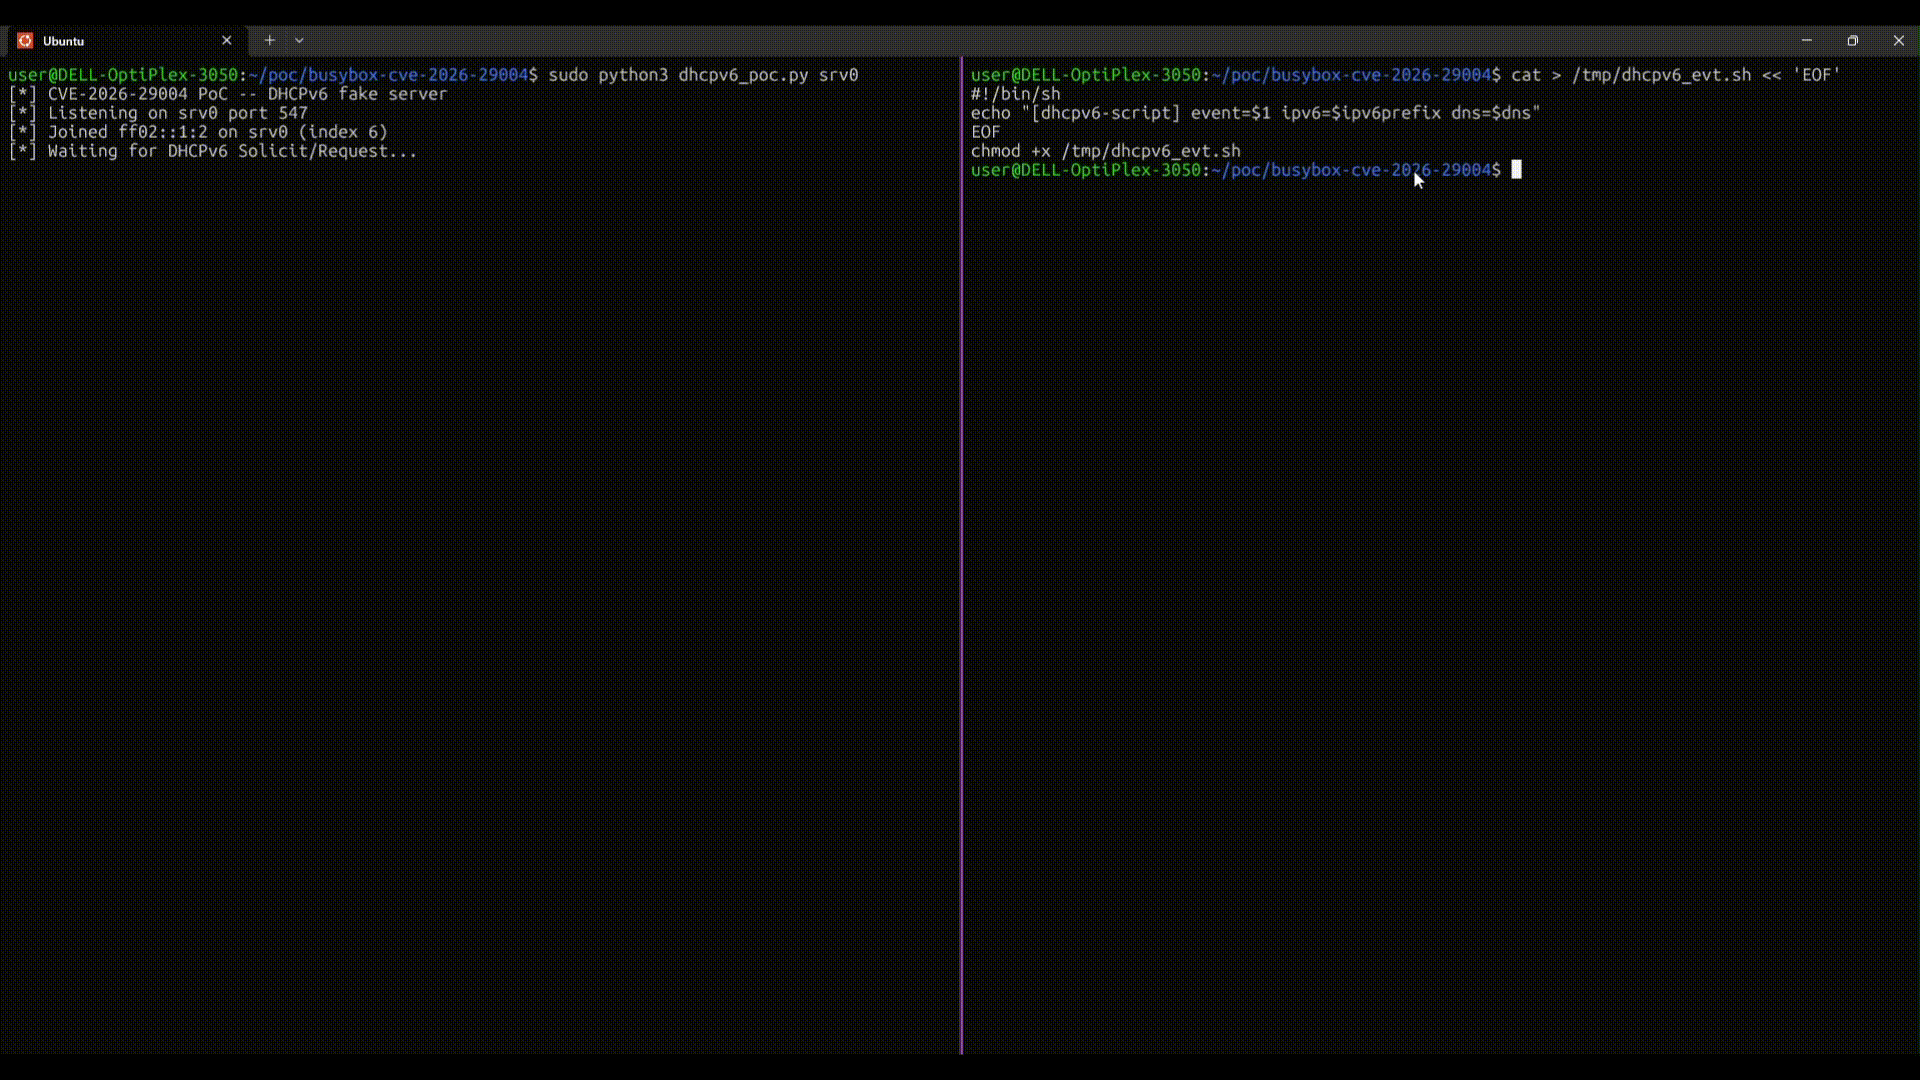Screen dimensions: 1920x1080
Task: Click the Ubuntu logo icon in the tab
Action: pos(25,41)
